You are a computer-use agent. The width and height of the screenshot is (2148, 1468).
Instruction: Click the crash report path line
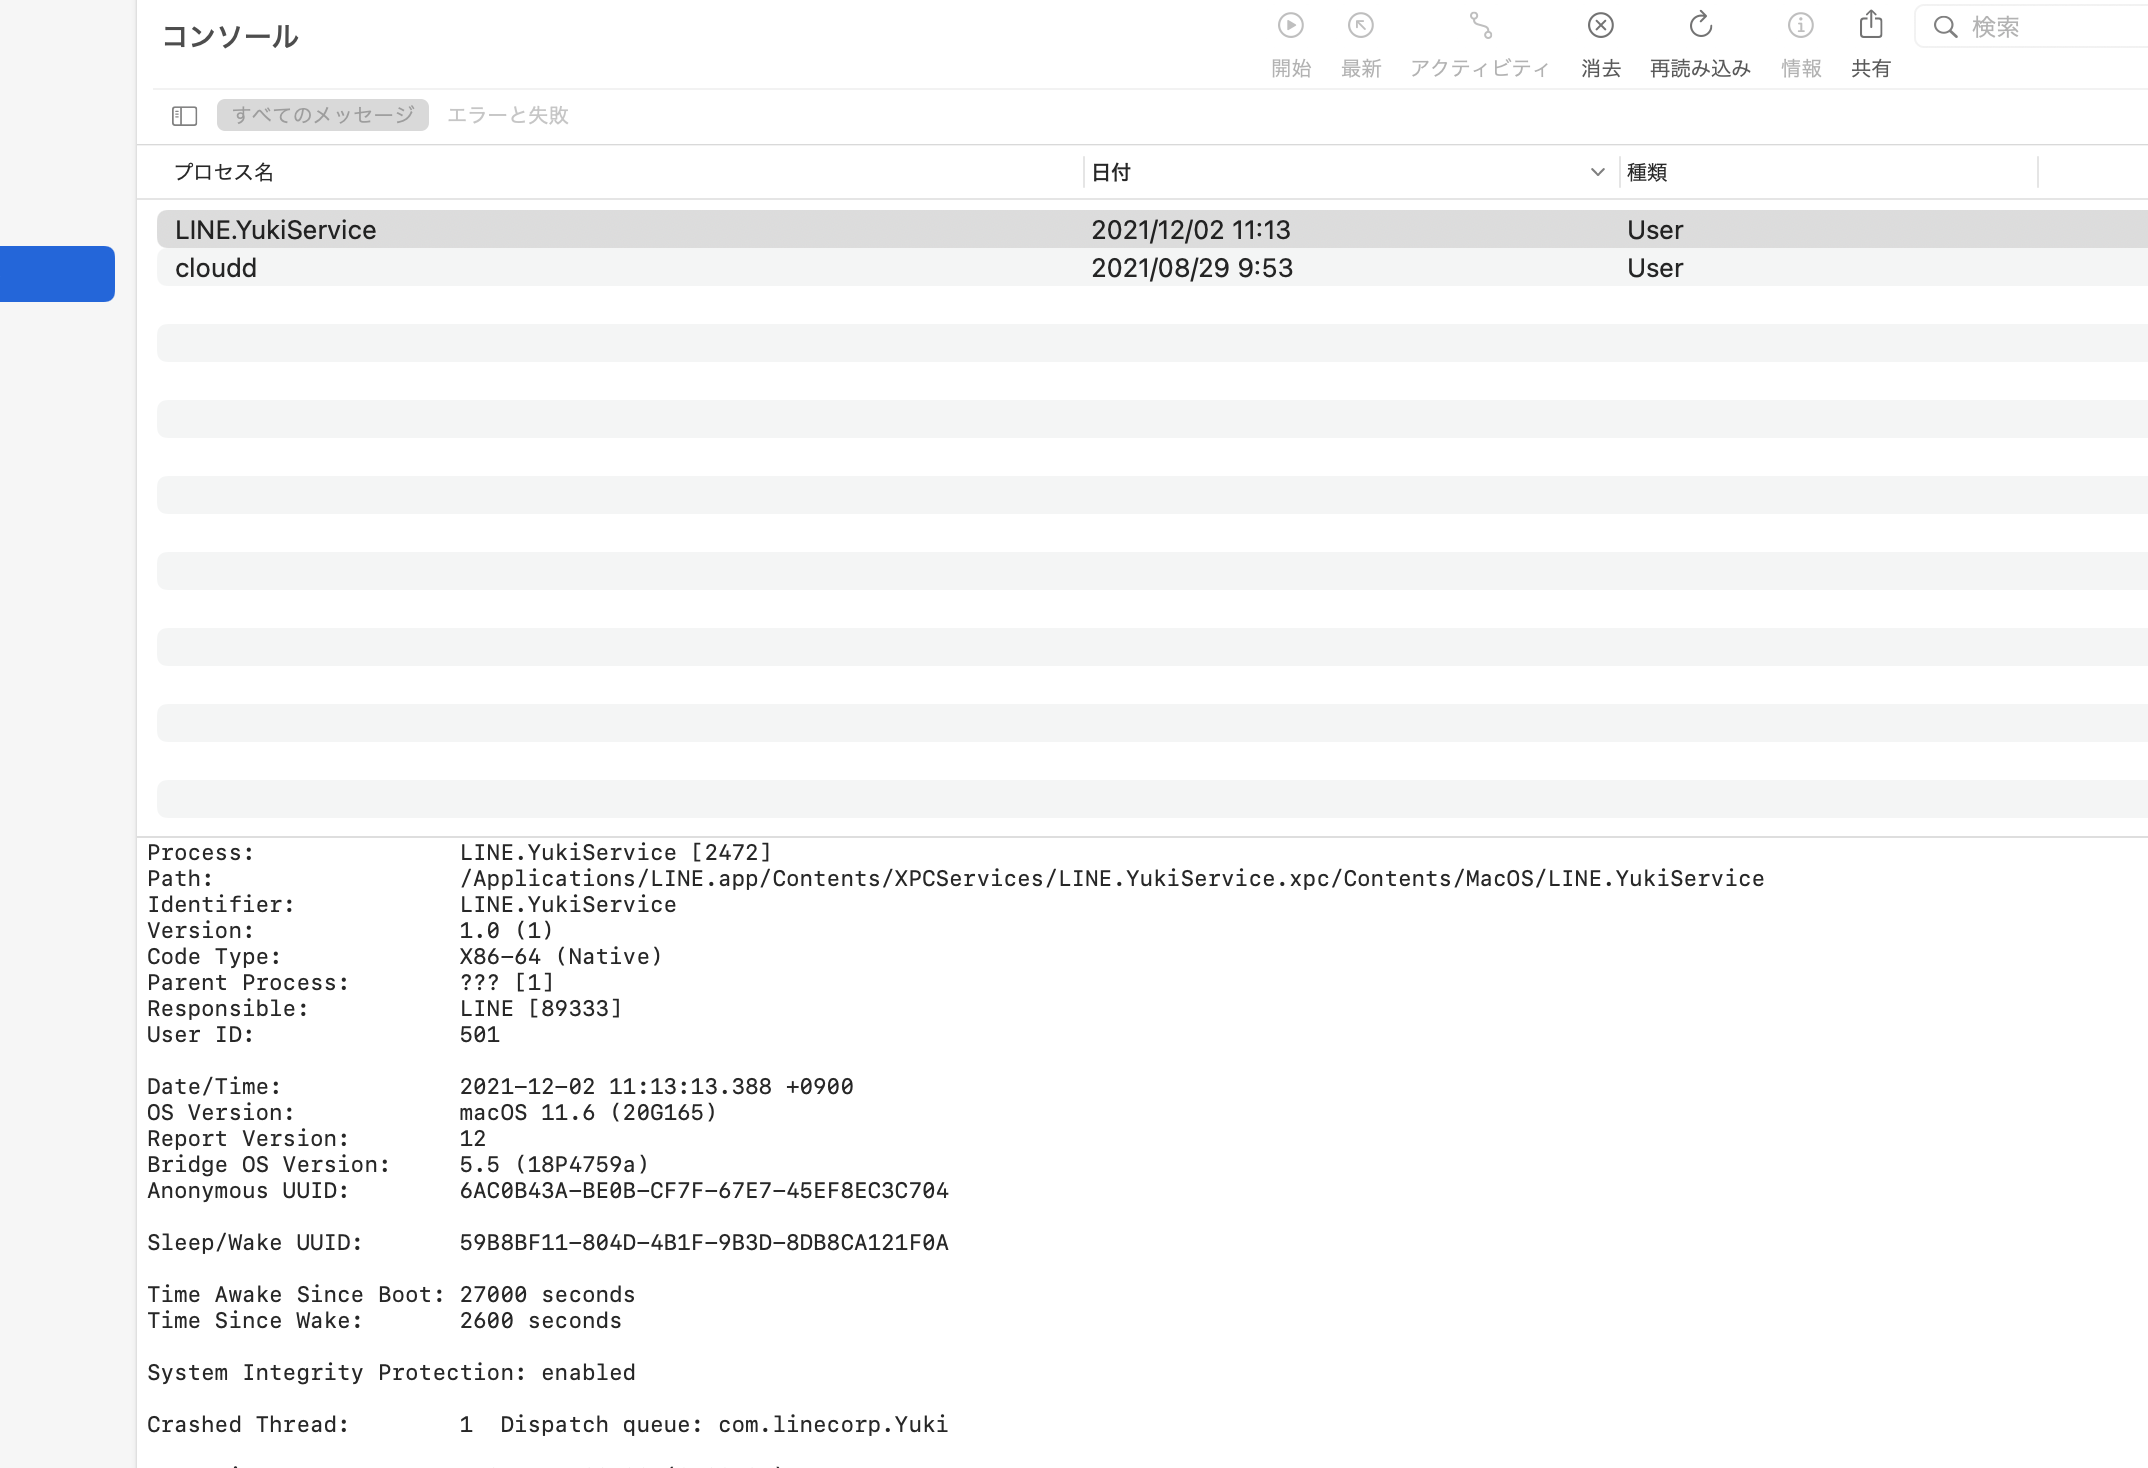pos(1110,878)
